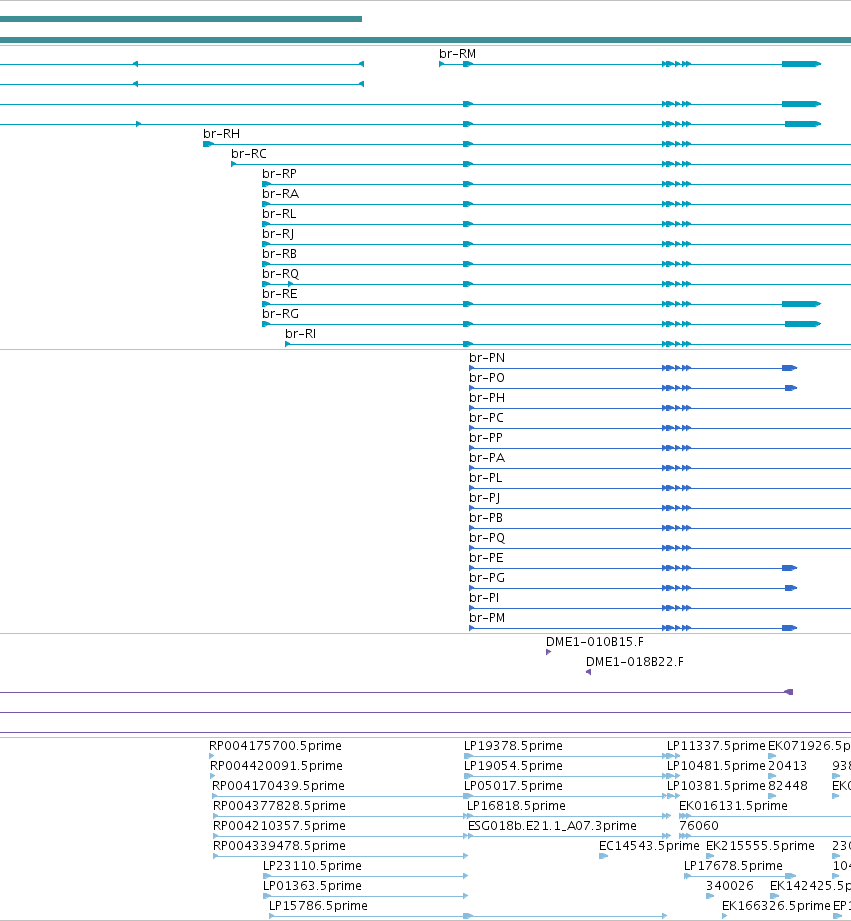Select EK166326.5prime read
851x921 pixels.
point(776,906)
